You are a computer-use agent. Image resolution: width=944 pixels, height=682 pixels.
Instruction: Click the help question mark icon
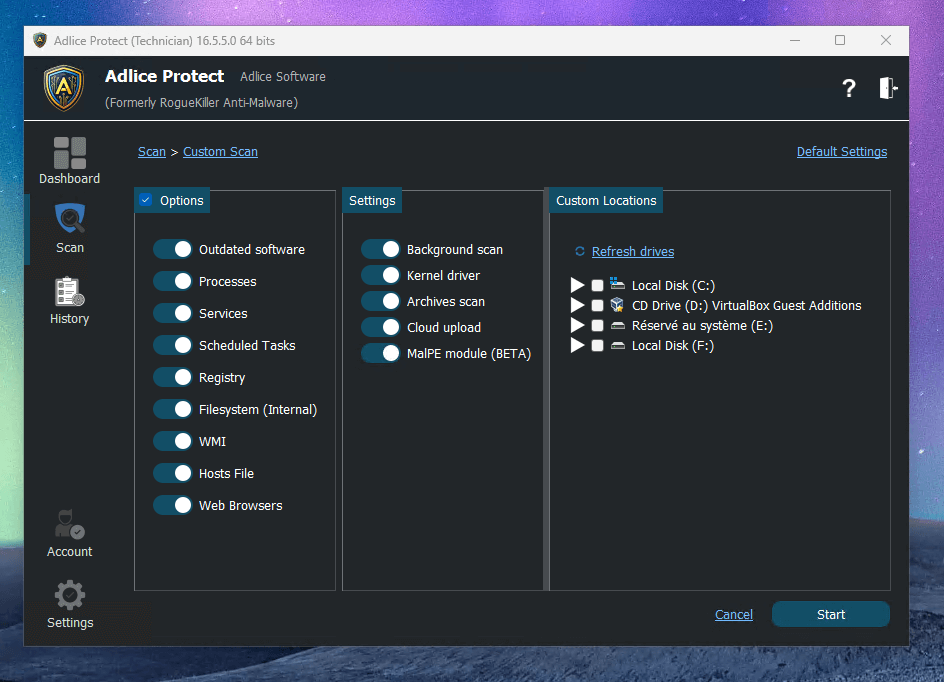[x=849, y=88]
